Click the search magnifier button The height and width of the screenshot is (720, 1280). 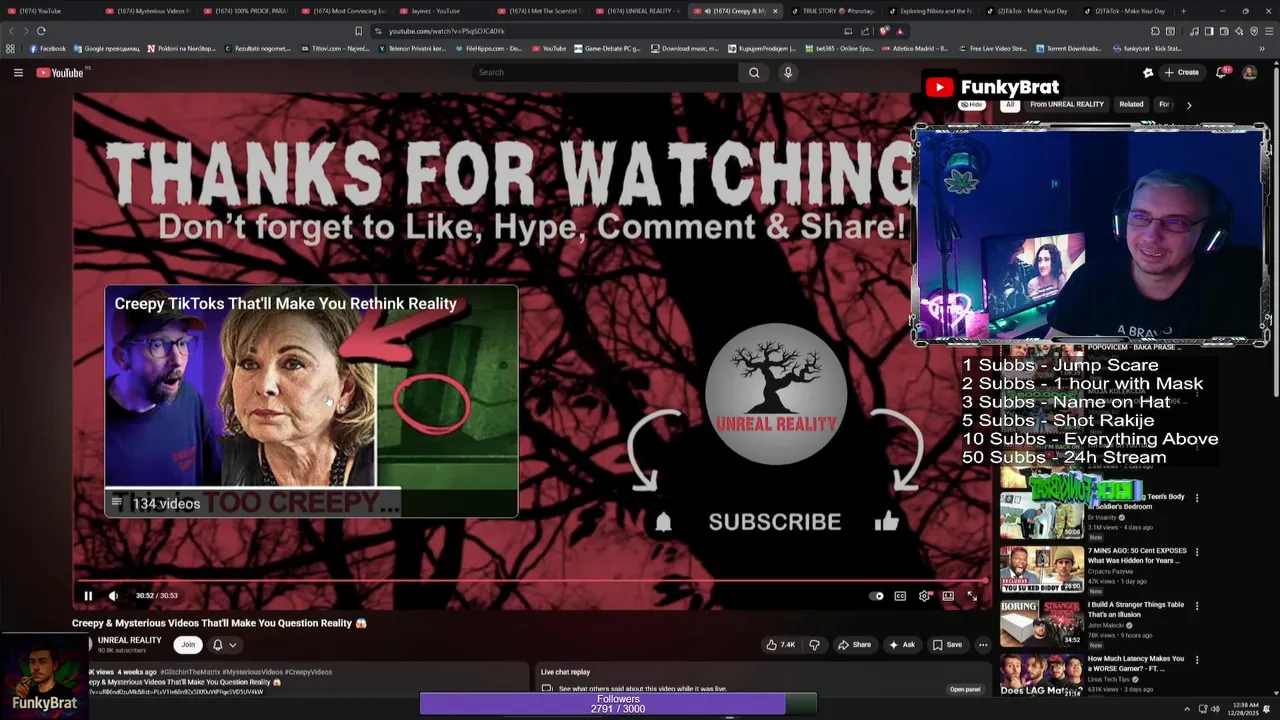[754, 72]
